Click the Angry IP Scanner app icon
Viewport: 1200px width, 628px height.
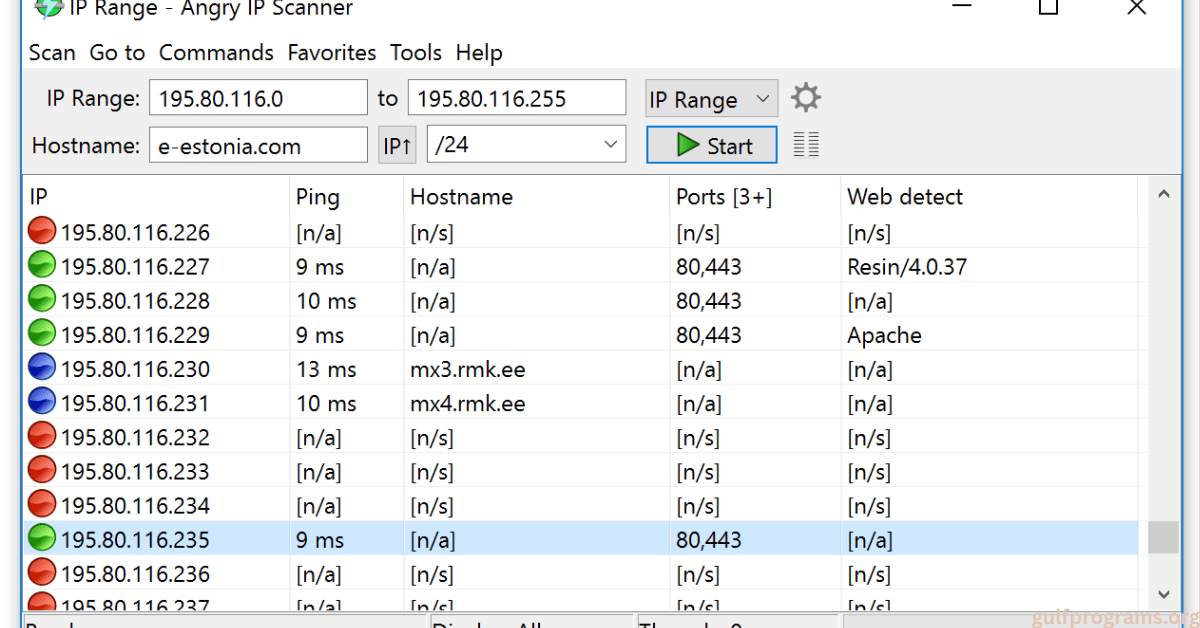(x=49, y=8)
